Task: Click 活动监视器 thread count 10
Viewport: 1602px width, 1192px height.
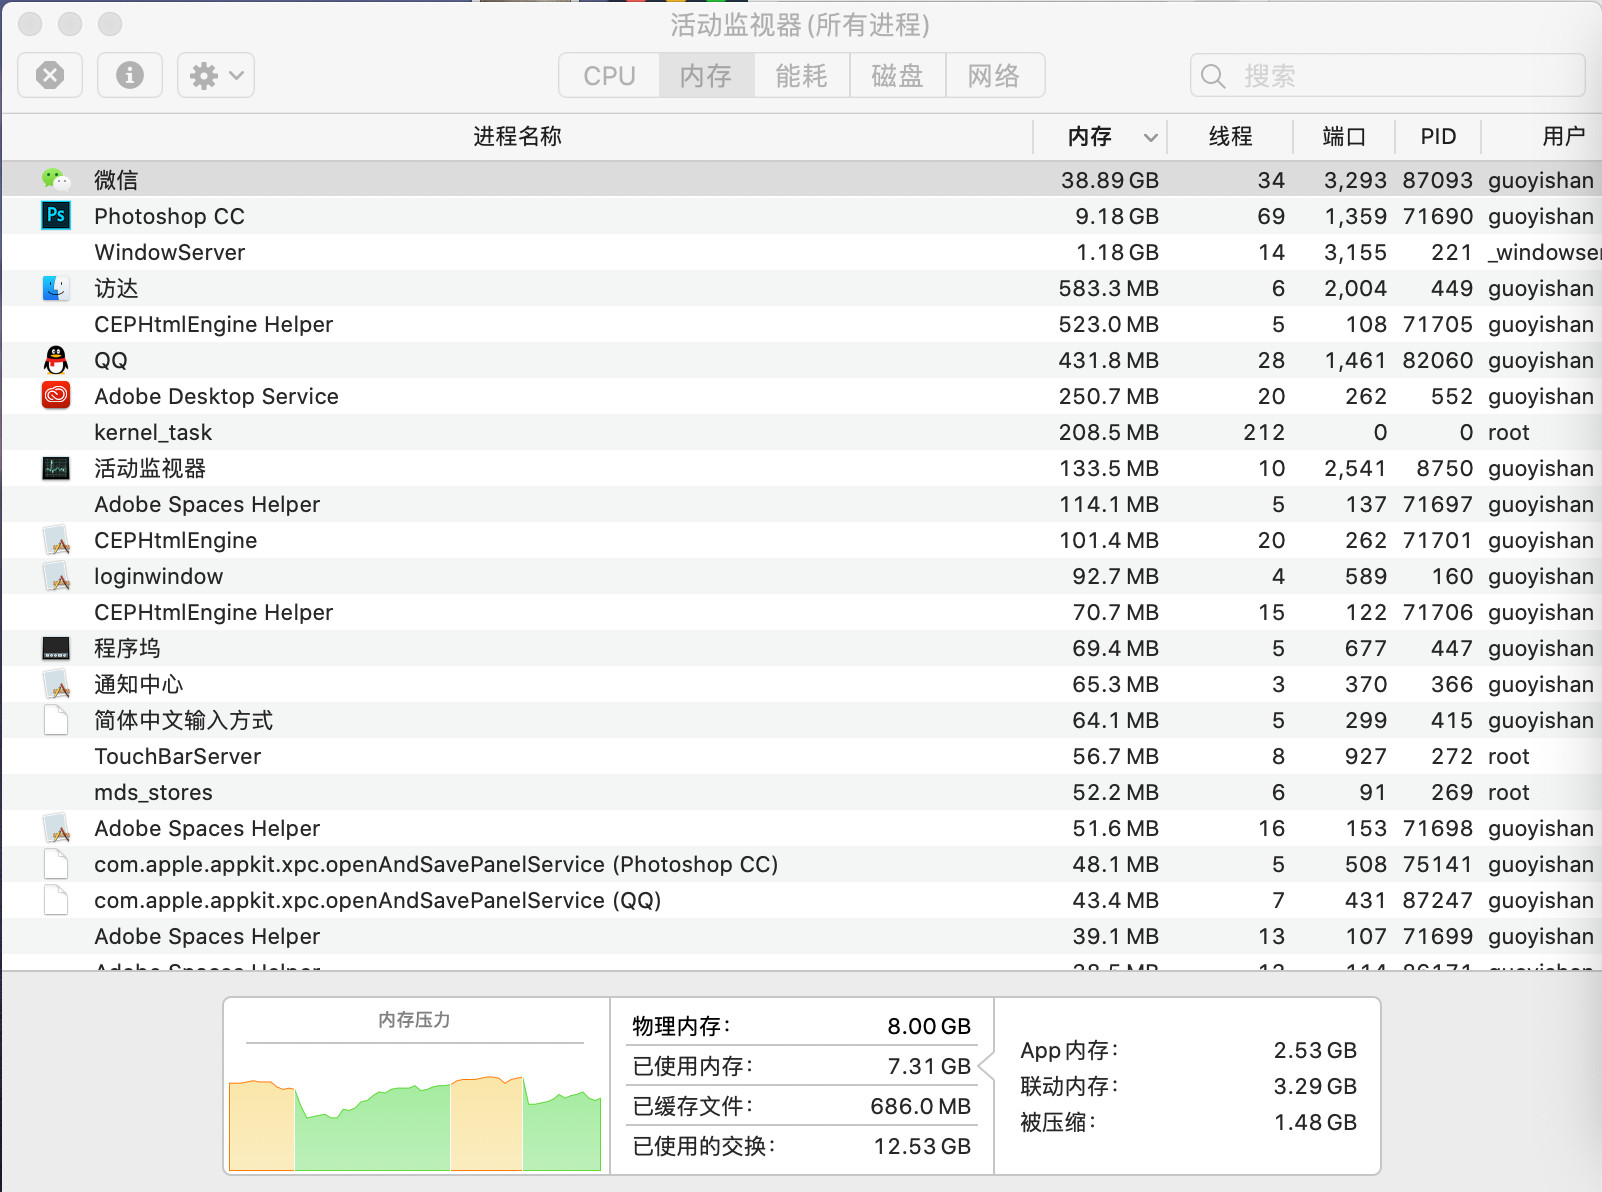Action: (1271, 468)
